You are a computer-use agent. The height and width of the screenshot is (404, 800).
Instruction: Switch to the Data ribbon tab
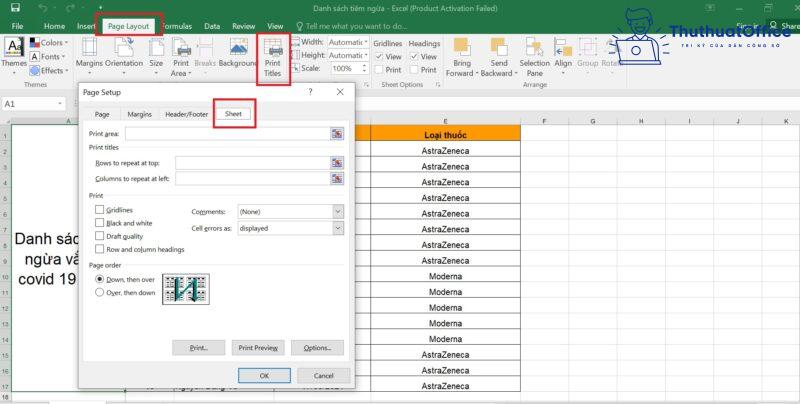(x=212, y=26)
